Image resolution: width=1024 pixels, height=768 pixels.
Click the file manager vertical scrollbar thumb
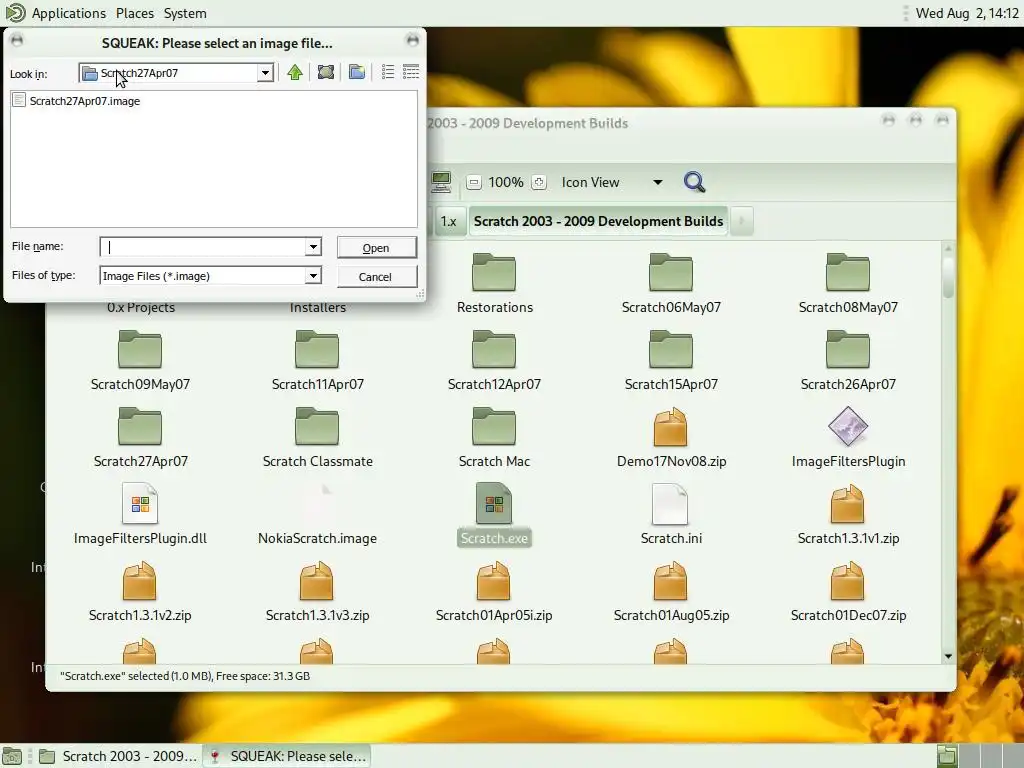(948, 276)
